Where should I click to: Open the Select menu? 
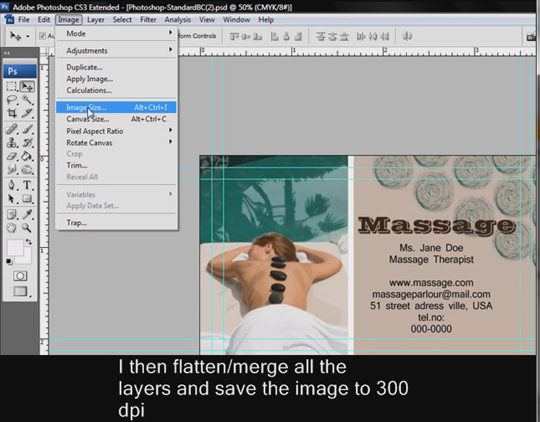[122, 20]
